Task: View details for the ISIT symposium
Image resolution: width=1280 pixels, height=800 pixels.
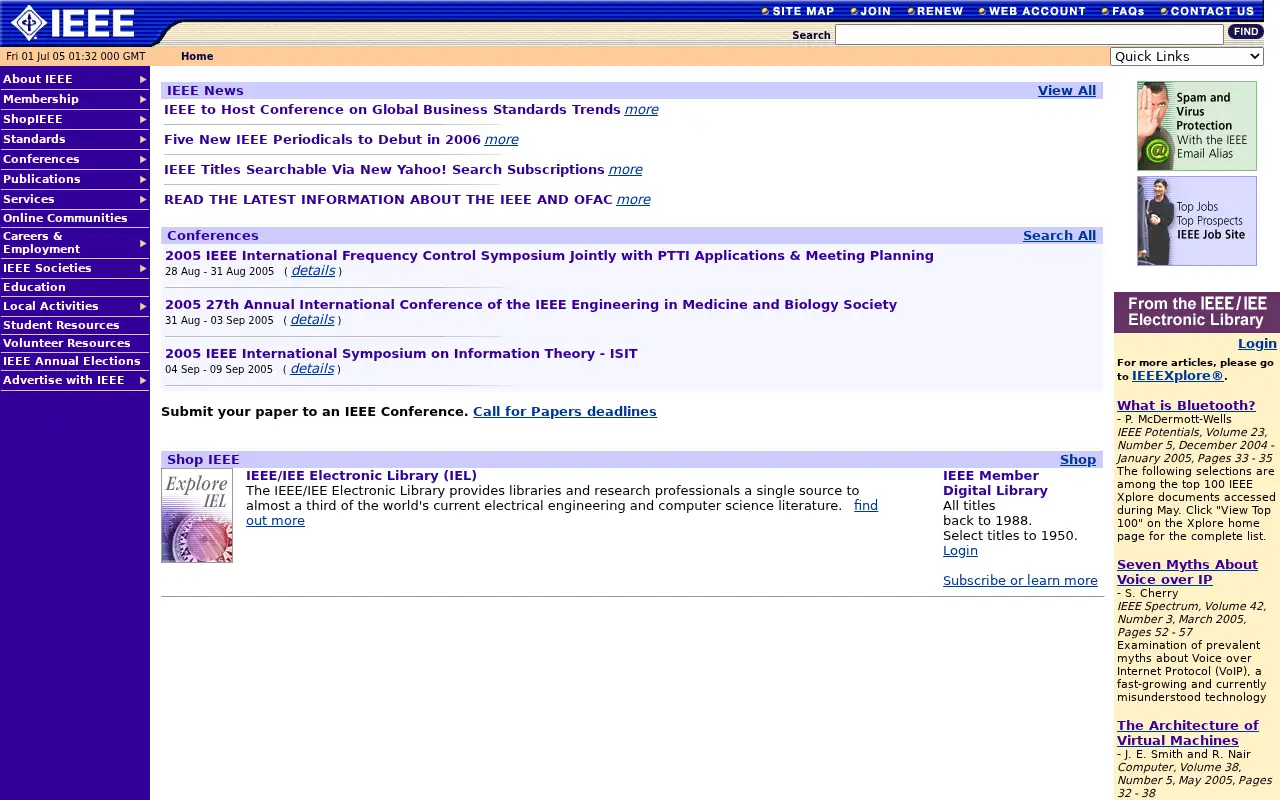Action: 312,369
